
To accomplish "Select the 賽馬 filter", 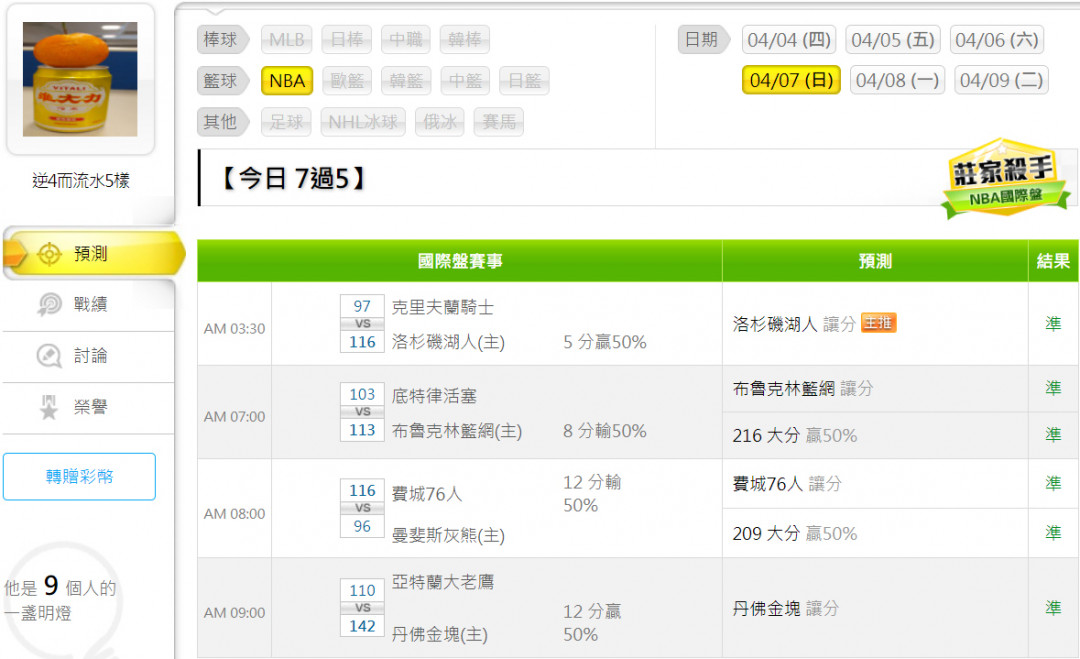I will [x=499, y=122].
